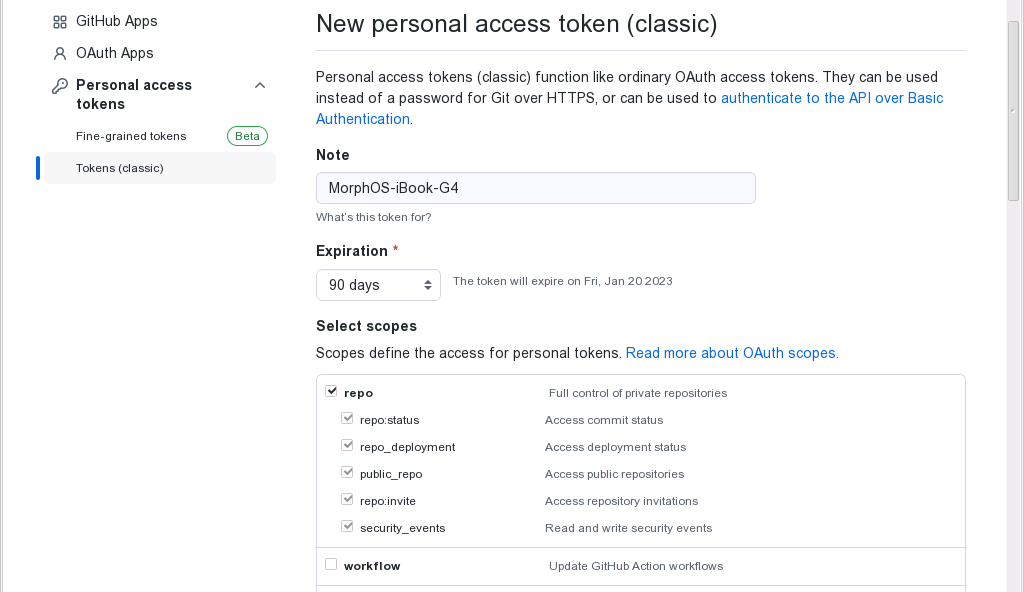Collapse the Personal access tokens section chevron

point(260,86)
